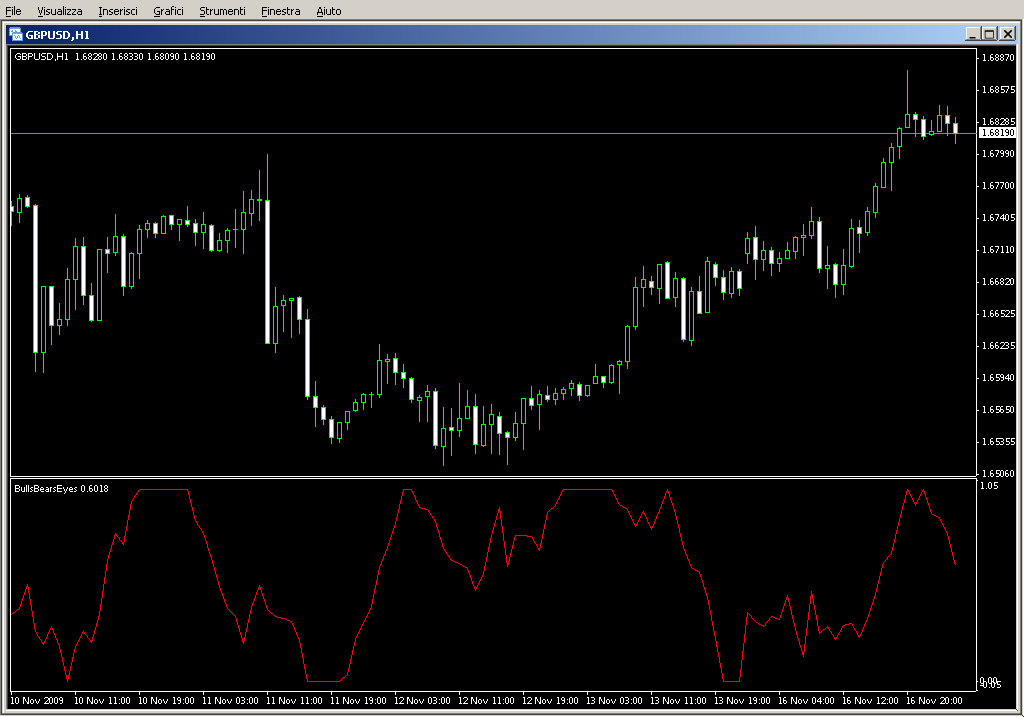Close the GBPUSD,H1 chart window

[x=1008, y=34]
